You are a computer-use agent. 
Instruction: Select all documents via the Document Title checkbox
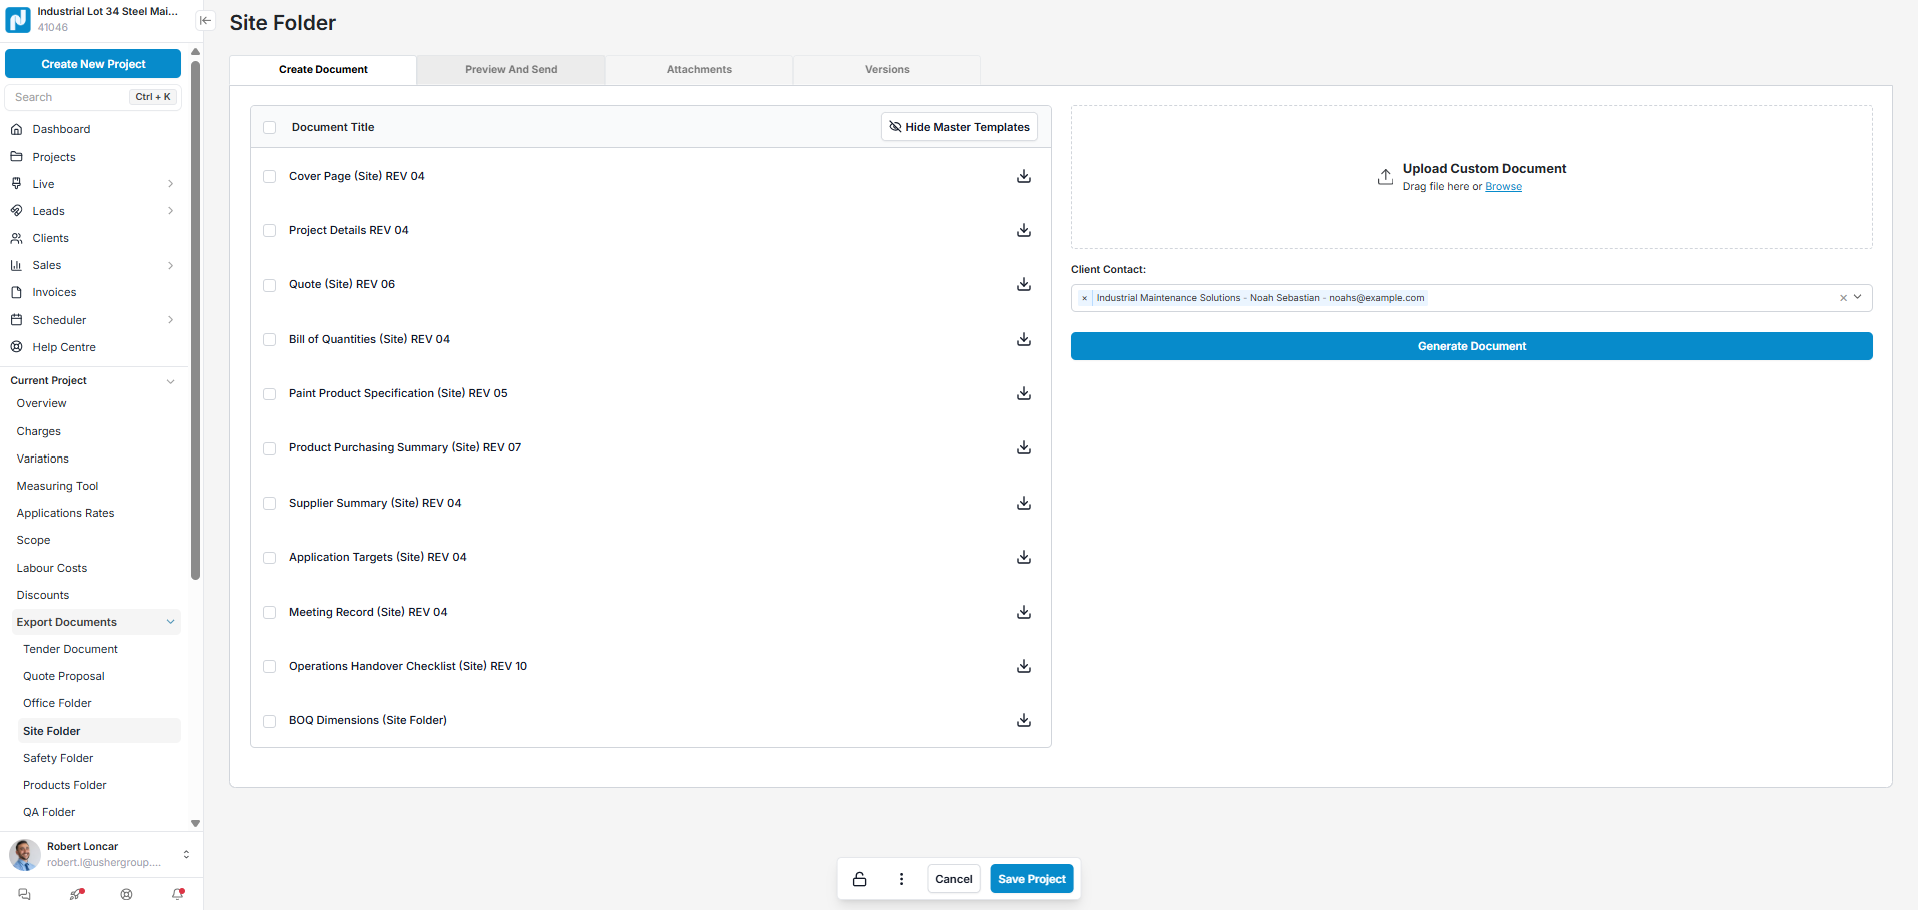tap(269, 128)
